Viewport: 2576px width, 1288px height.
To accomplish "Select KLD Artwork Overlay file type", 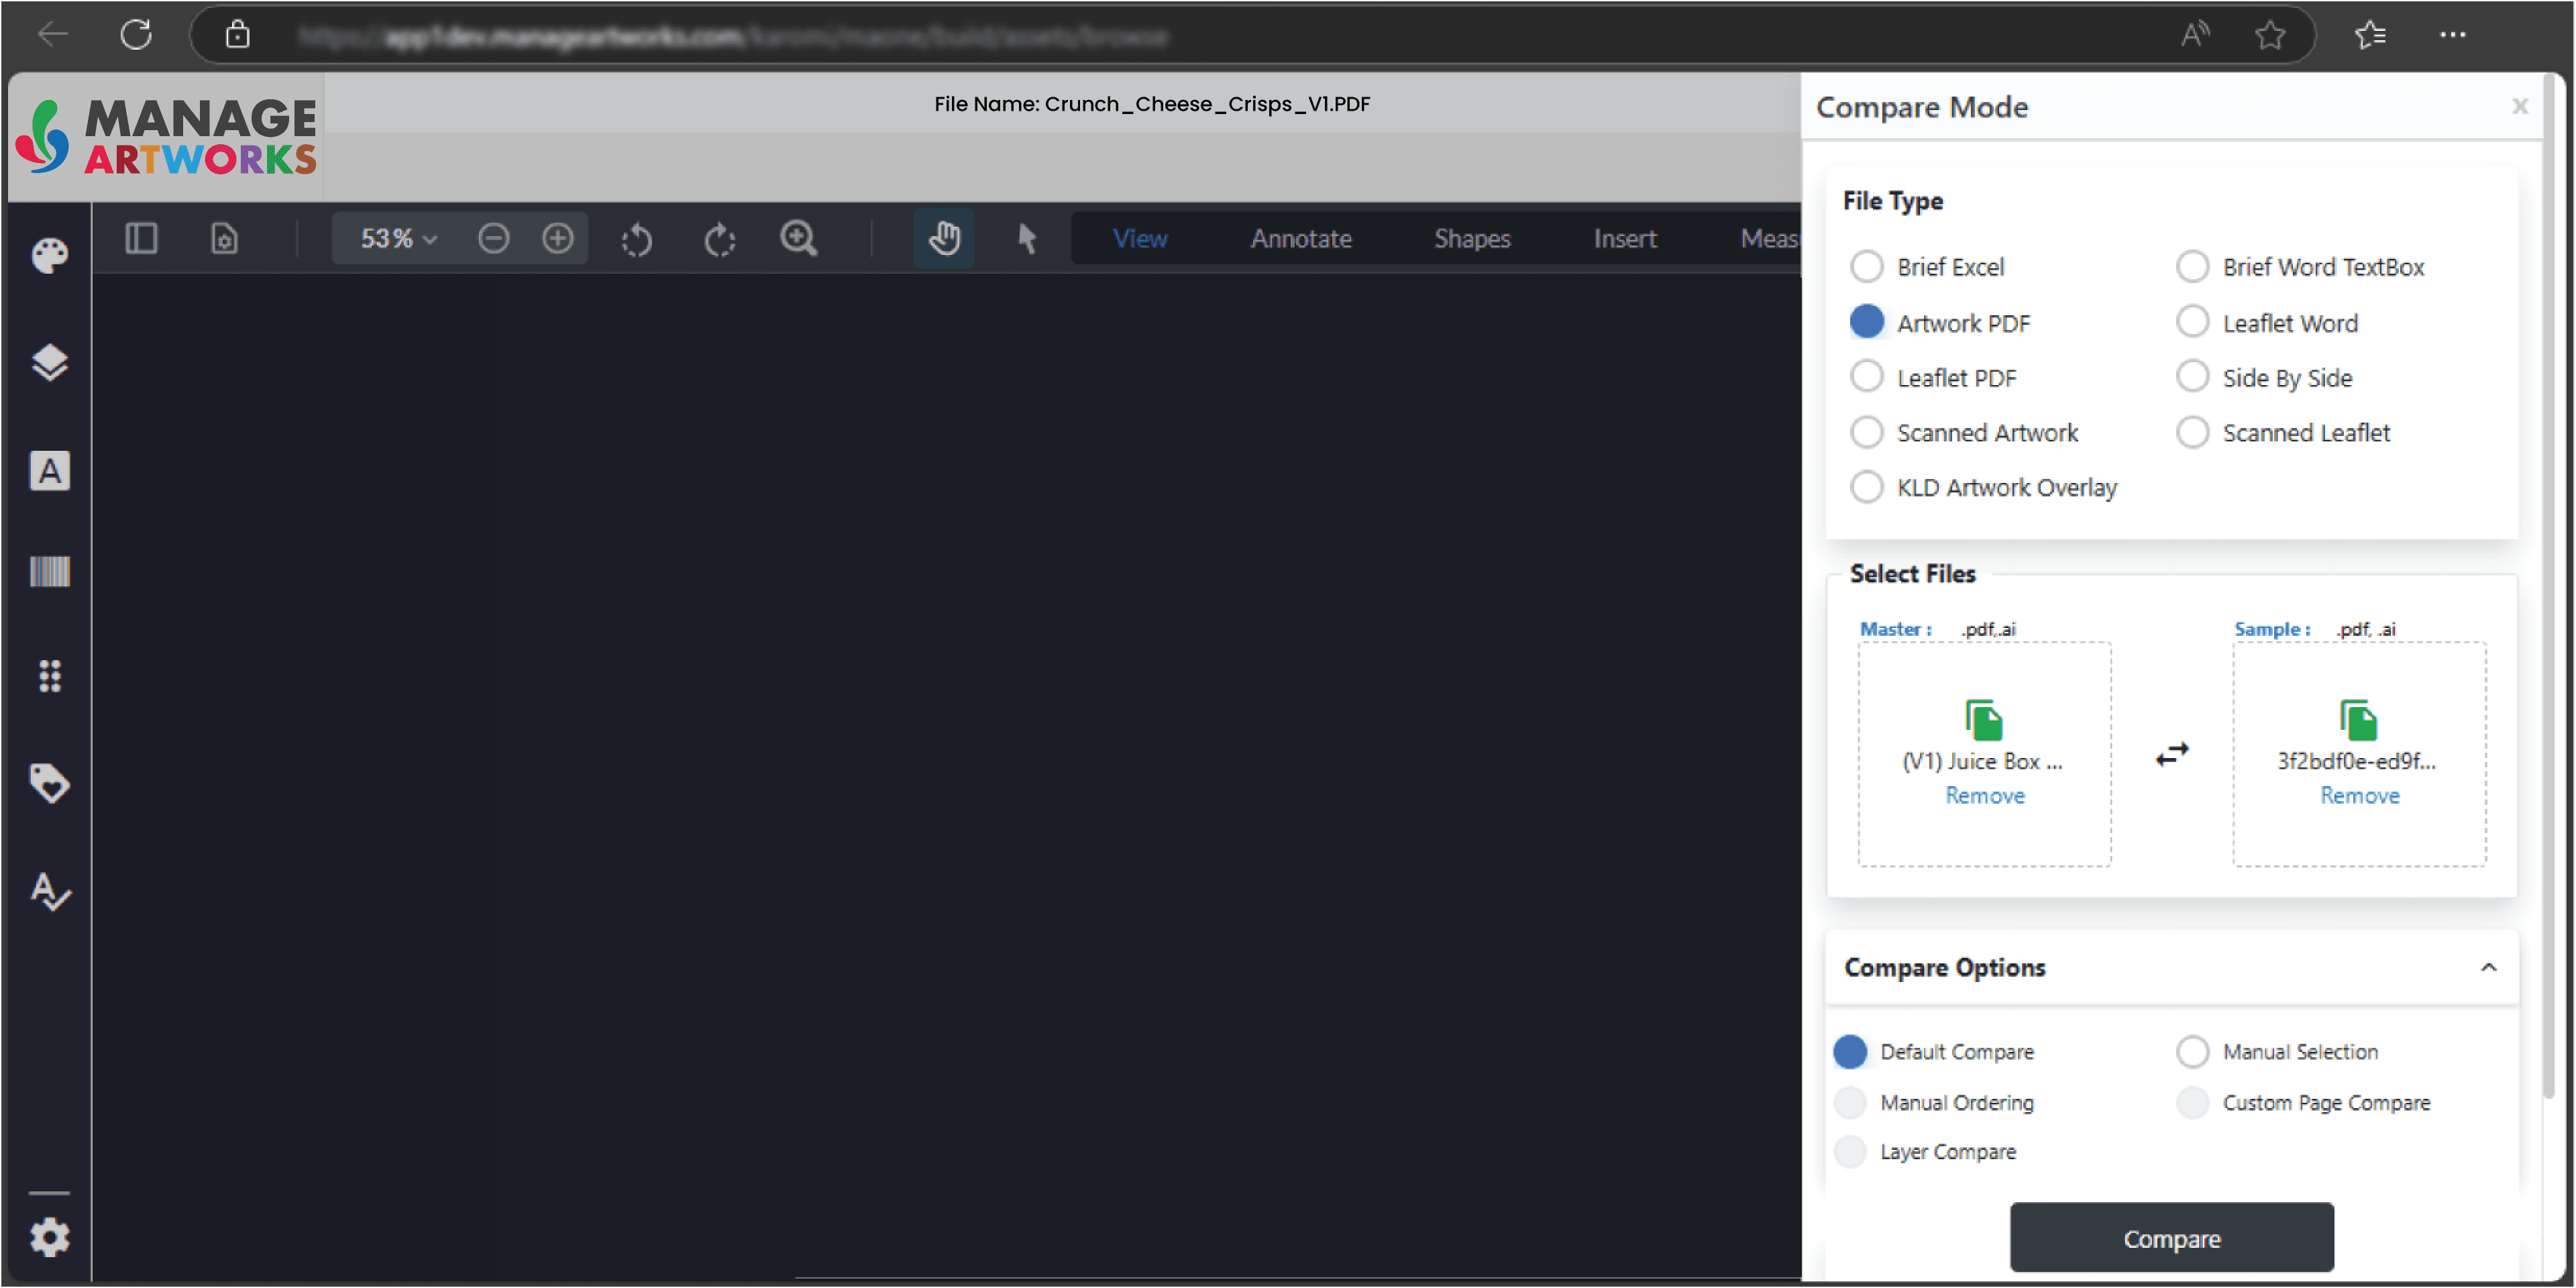I will (1866, 487).
